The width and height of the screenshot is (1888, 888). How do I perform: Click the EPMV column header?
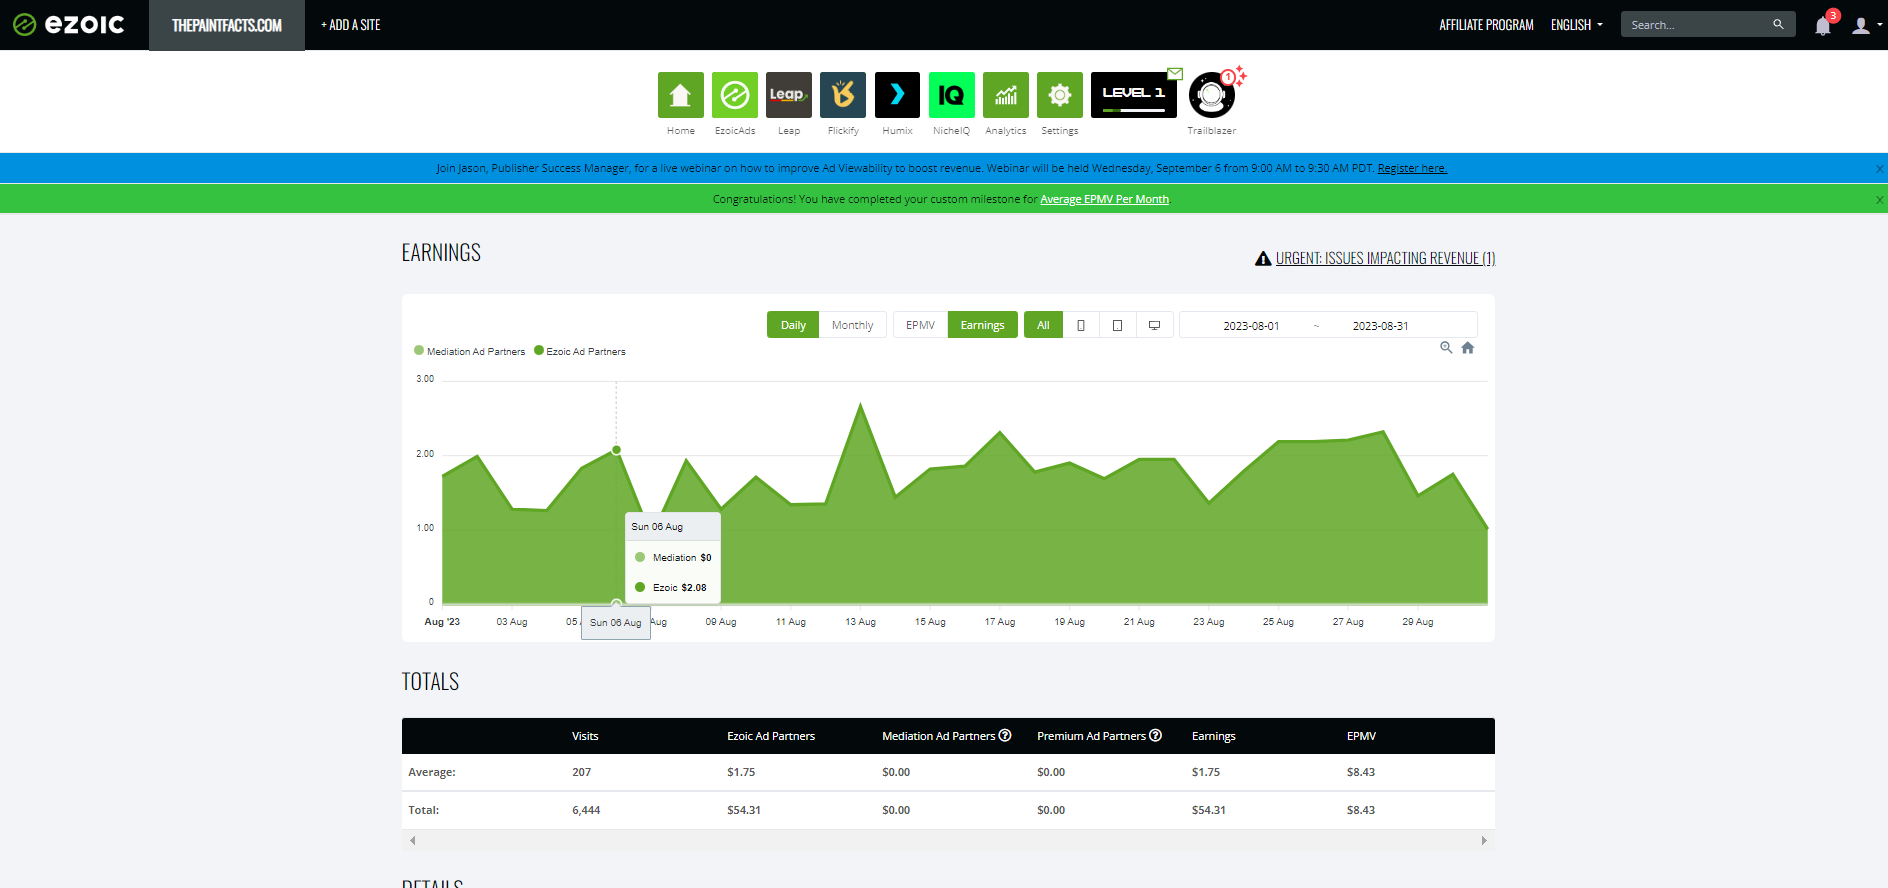(x=1361, y=736)
